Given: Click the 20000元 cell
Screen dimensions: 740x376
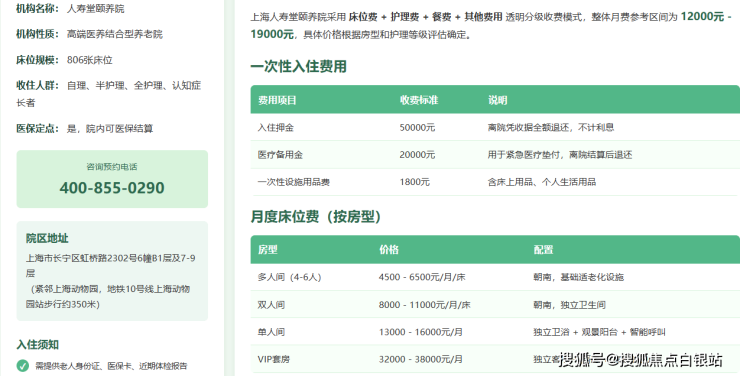Looking at the screenshot, I should [417, 155].
